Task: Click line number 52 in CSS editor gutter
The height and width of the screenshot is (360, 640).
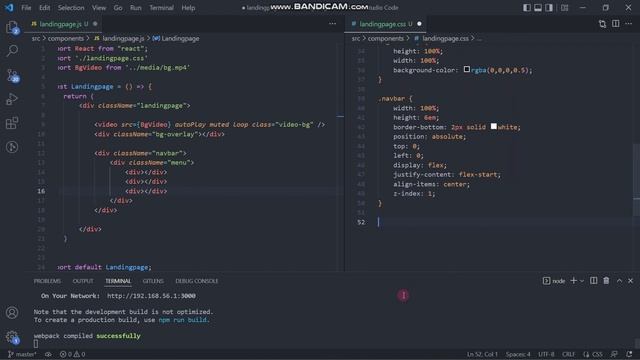Action: pyautogui.click(x=361, y=222)
